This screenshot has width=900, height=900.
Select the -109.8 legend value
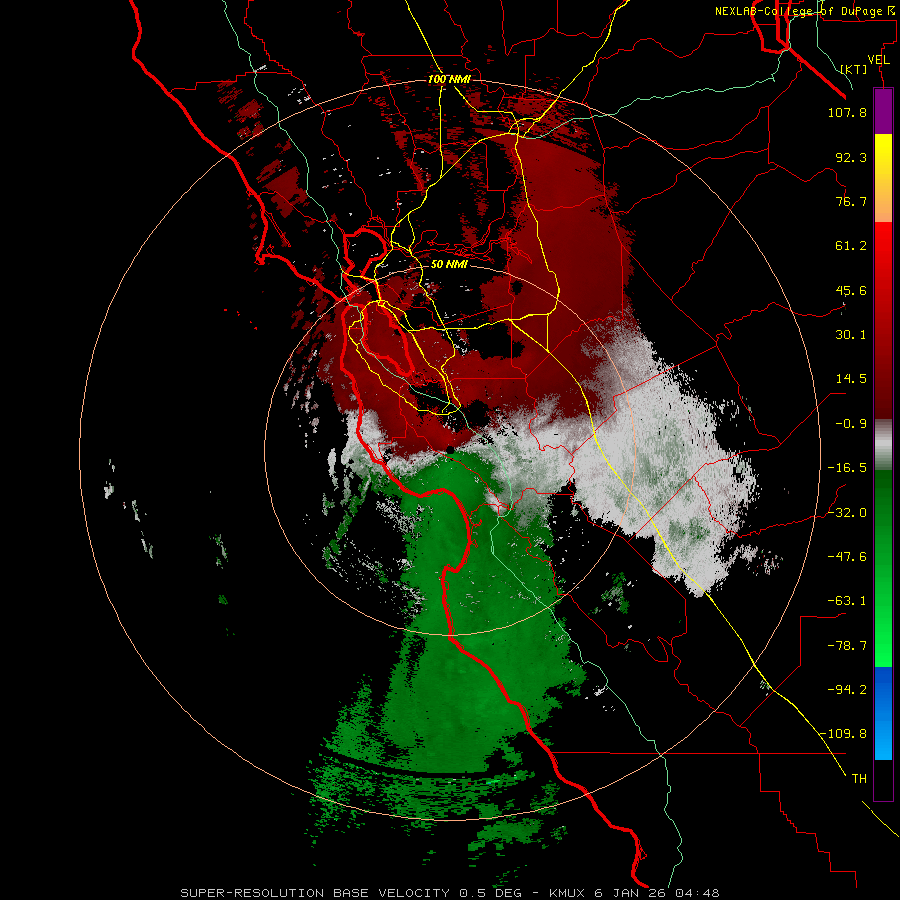pos(843,734)
